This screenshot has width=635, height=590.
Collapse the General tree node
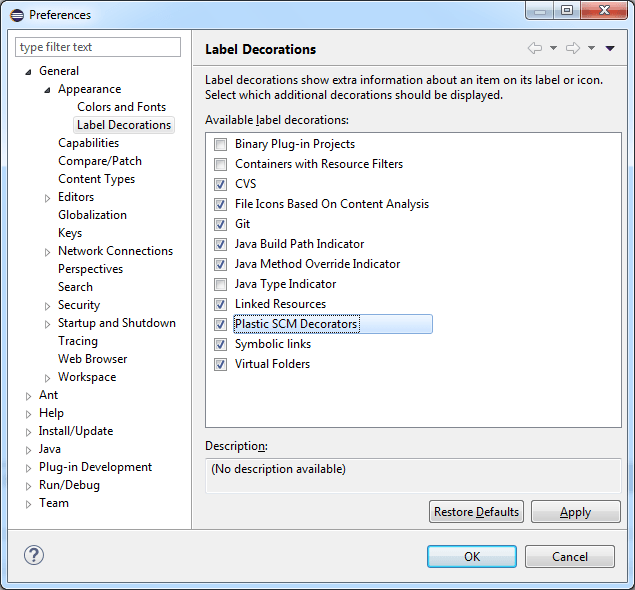tap(28, 72)
